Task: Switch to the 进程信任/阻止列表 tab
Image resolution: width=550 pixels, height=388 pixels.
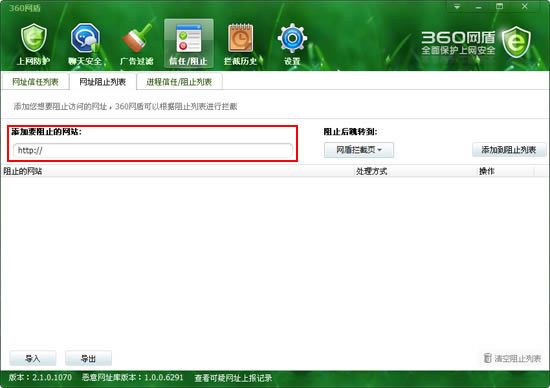Action: point(179,82)
